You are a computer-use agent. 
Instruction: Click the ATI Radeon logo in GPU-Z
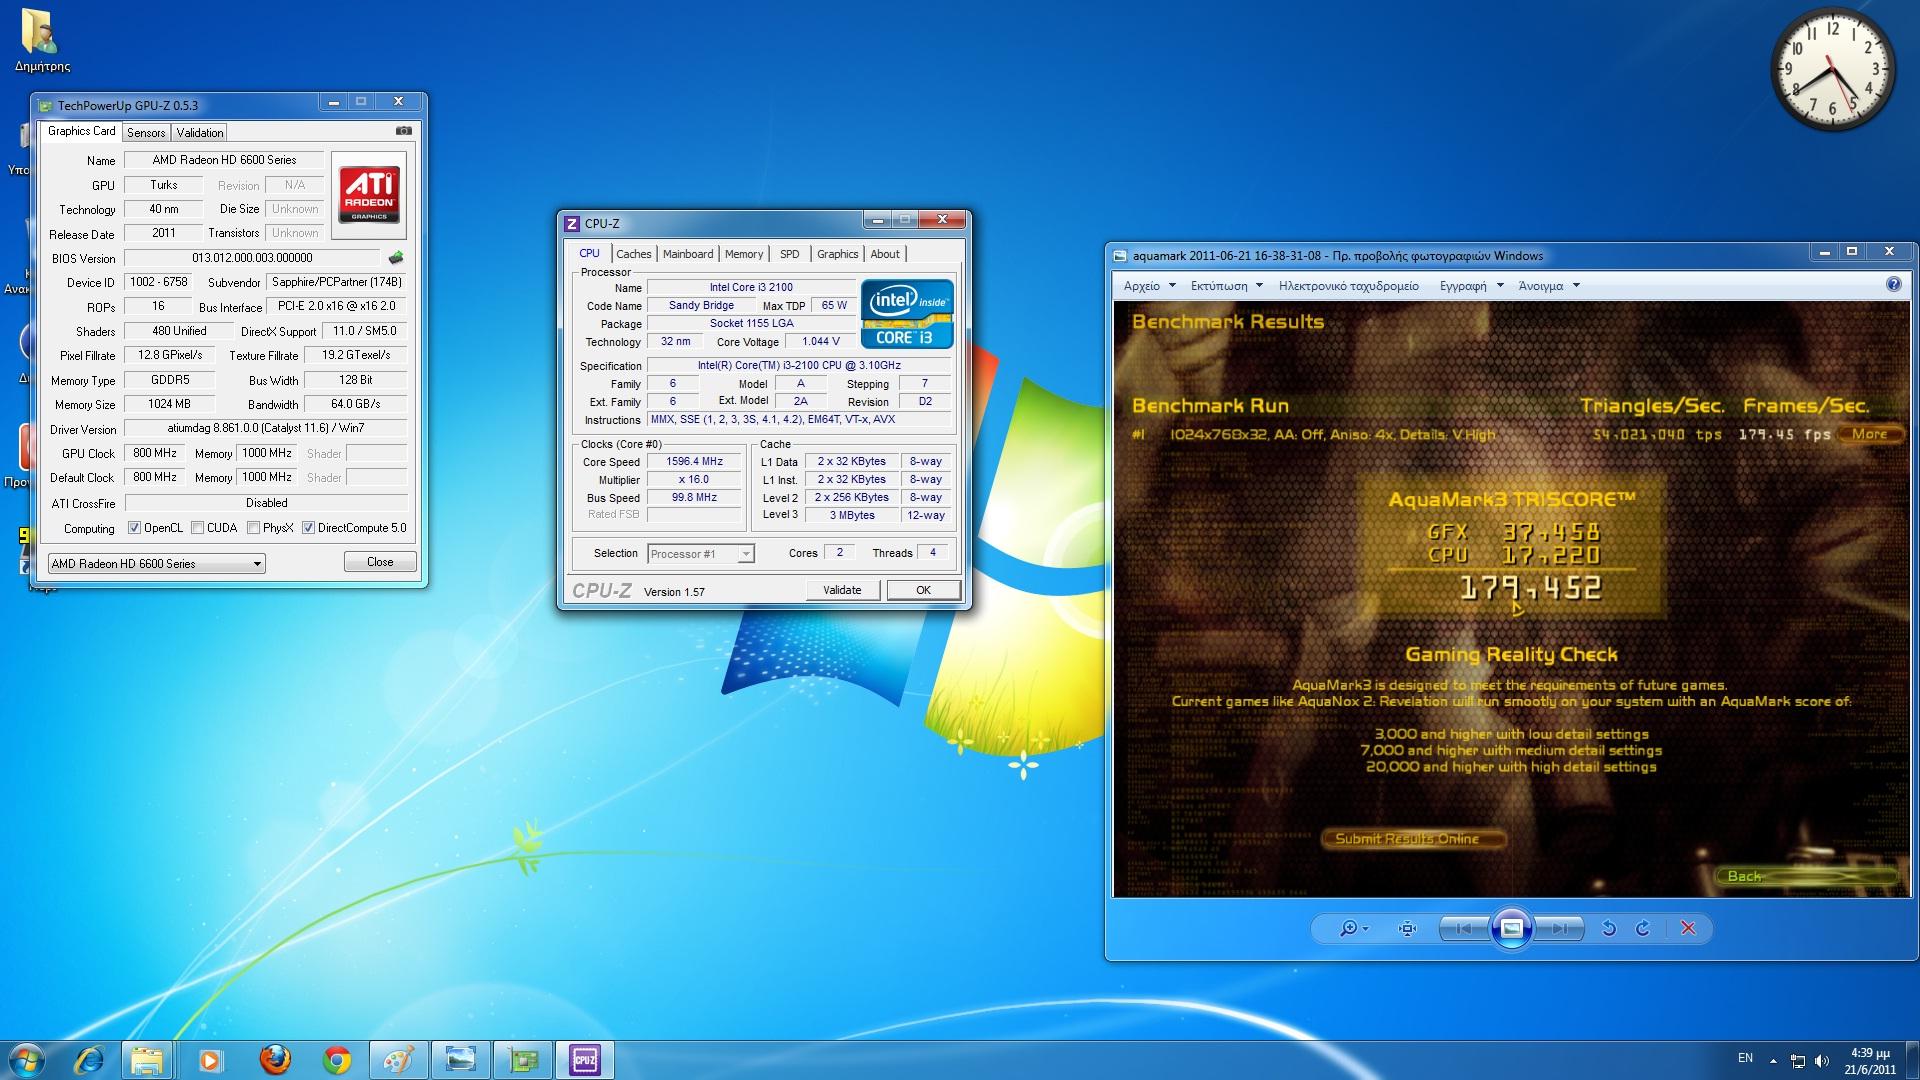click(369, 193)
